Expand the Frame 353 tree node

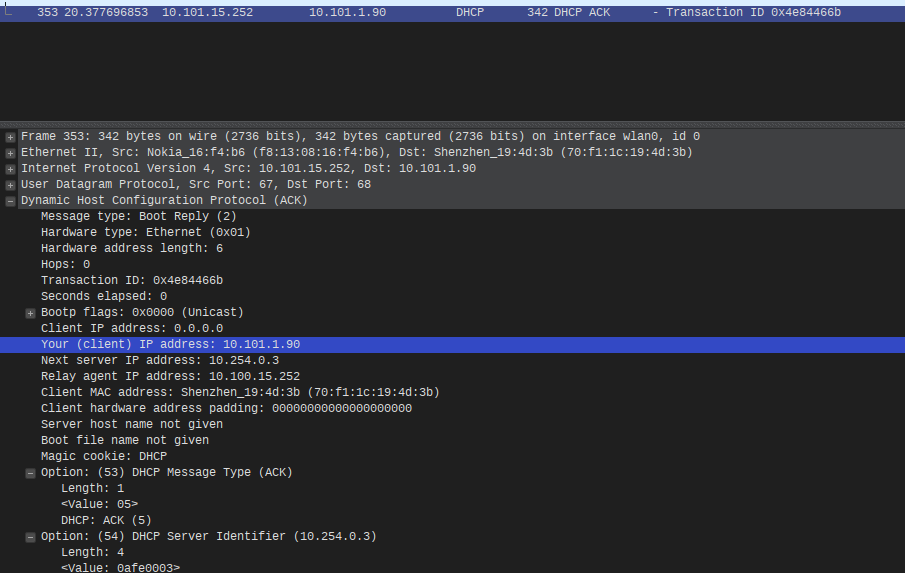(x=10, y=137)
